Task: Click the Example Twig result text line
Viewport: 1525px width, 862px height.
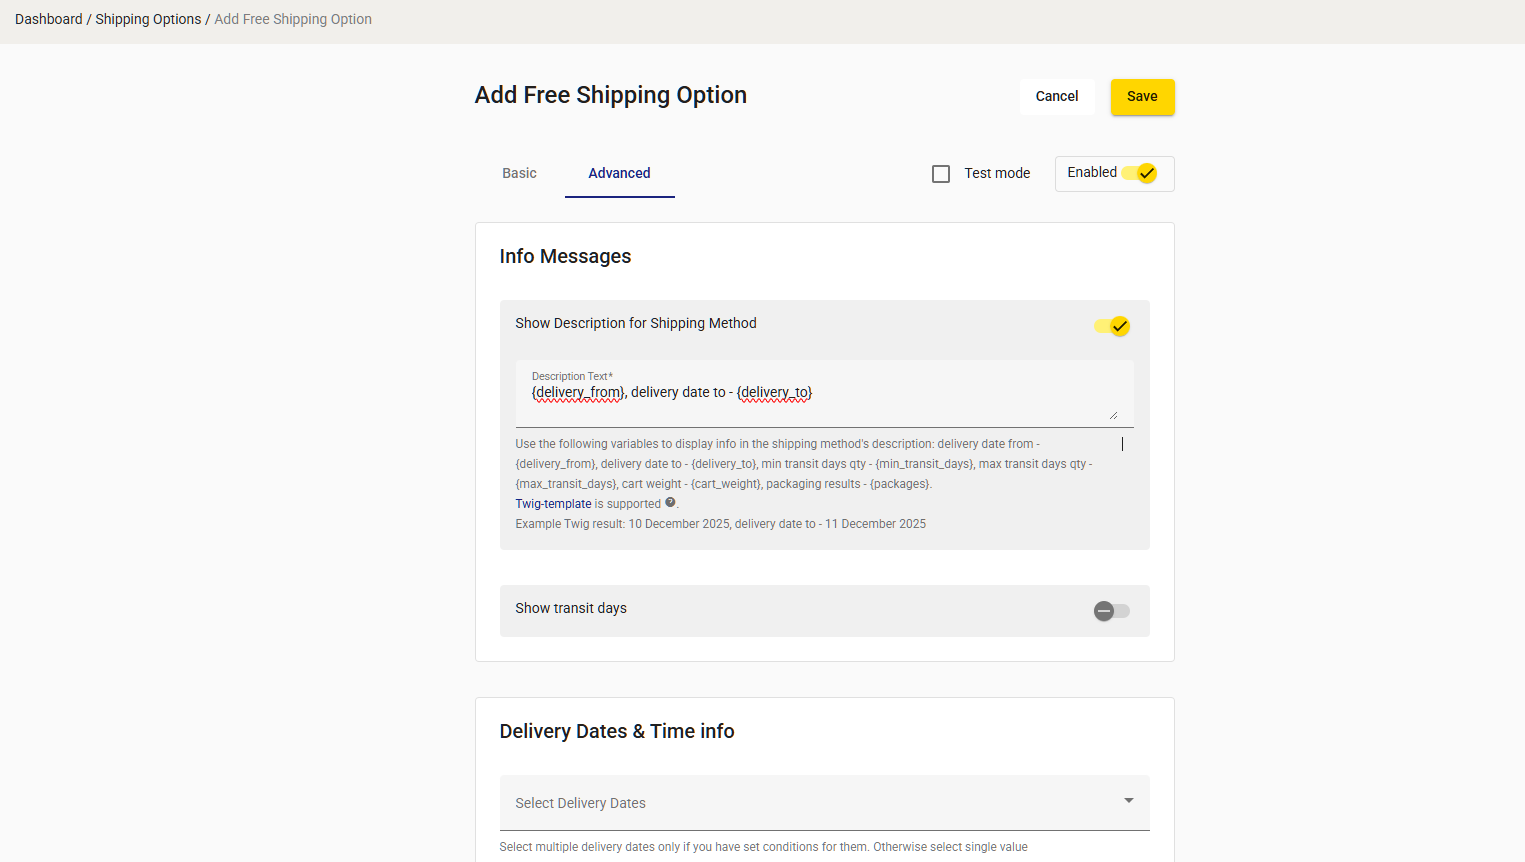Action: pyautogui.click(x=720, y=524)
